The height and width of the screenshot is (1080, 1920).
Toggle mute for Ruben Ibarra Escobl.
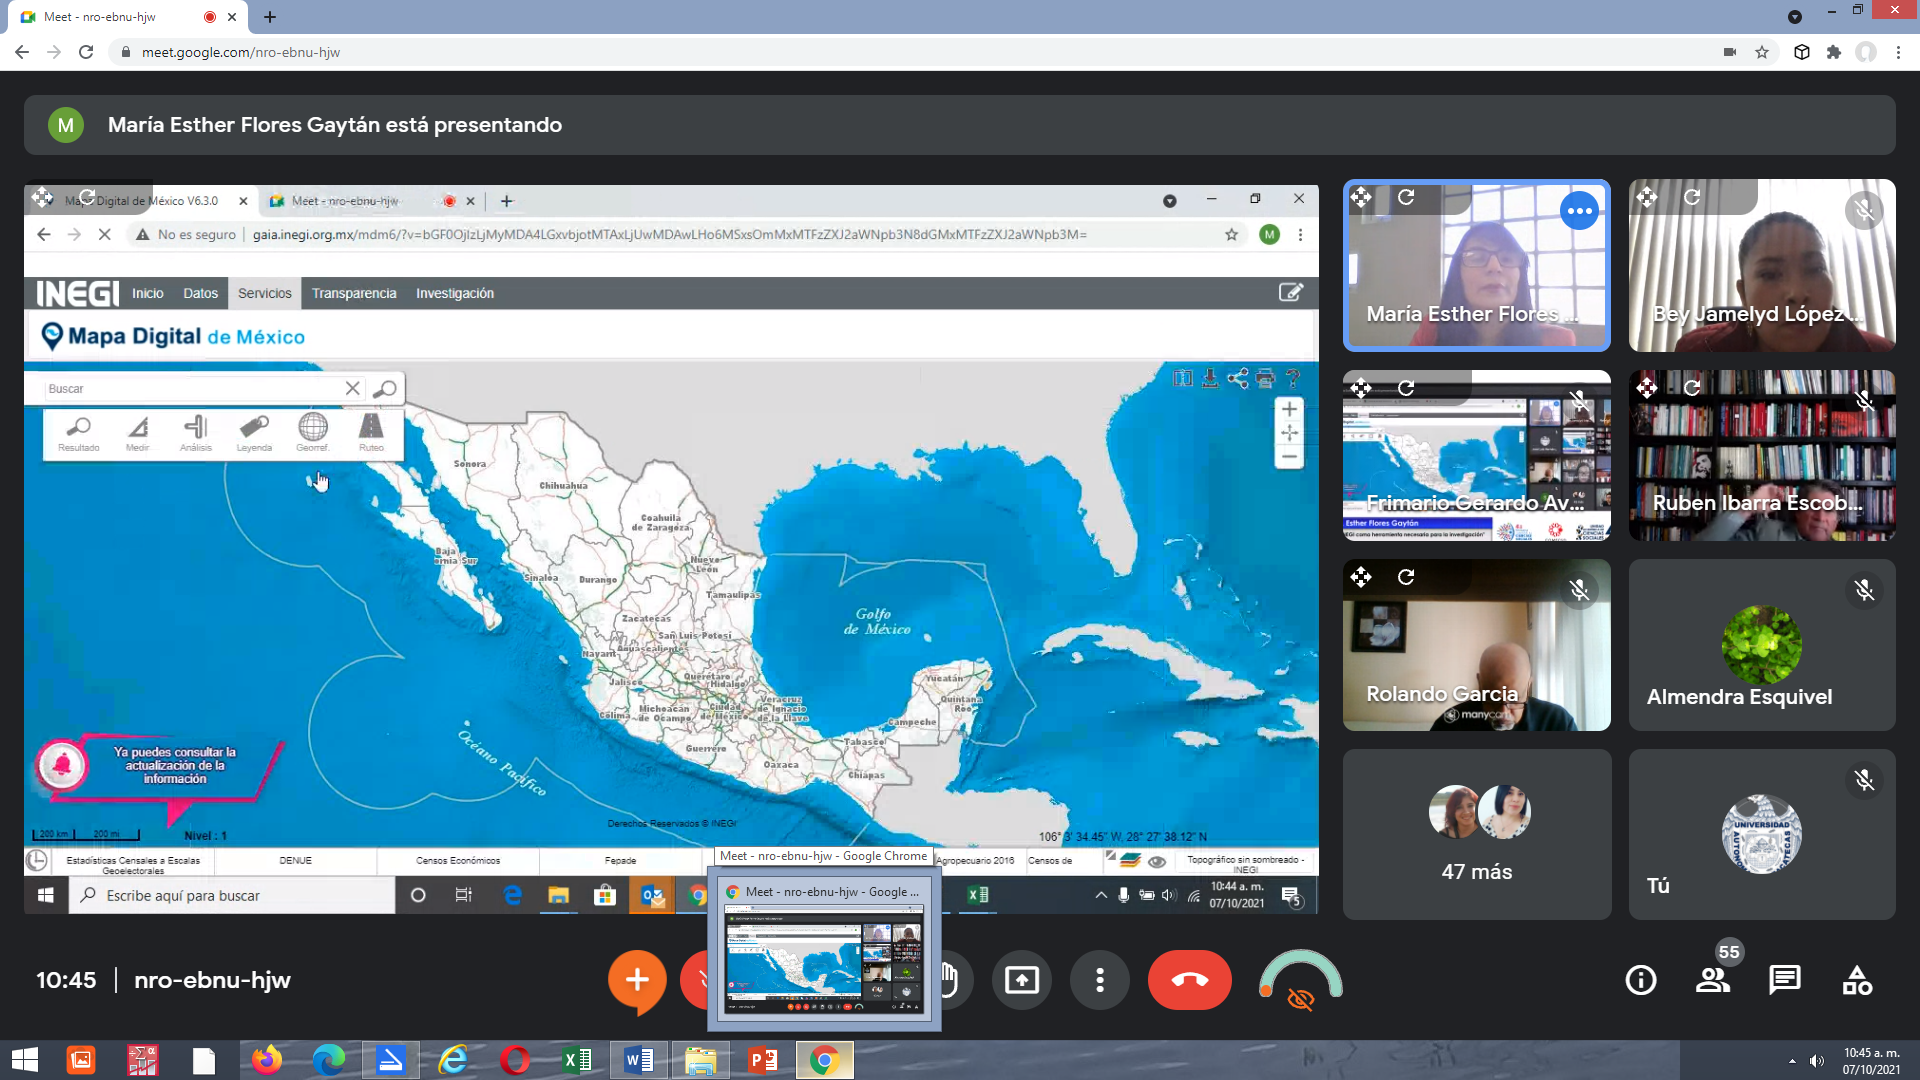pyautogui.click(x=1865, y=400)
